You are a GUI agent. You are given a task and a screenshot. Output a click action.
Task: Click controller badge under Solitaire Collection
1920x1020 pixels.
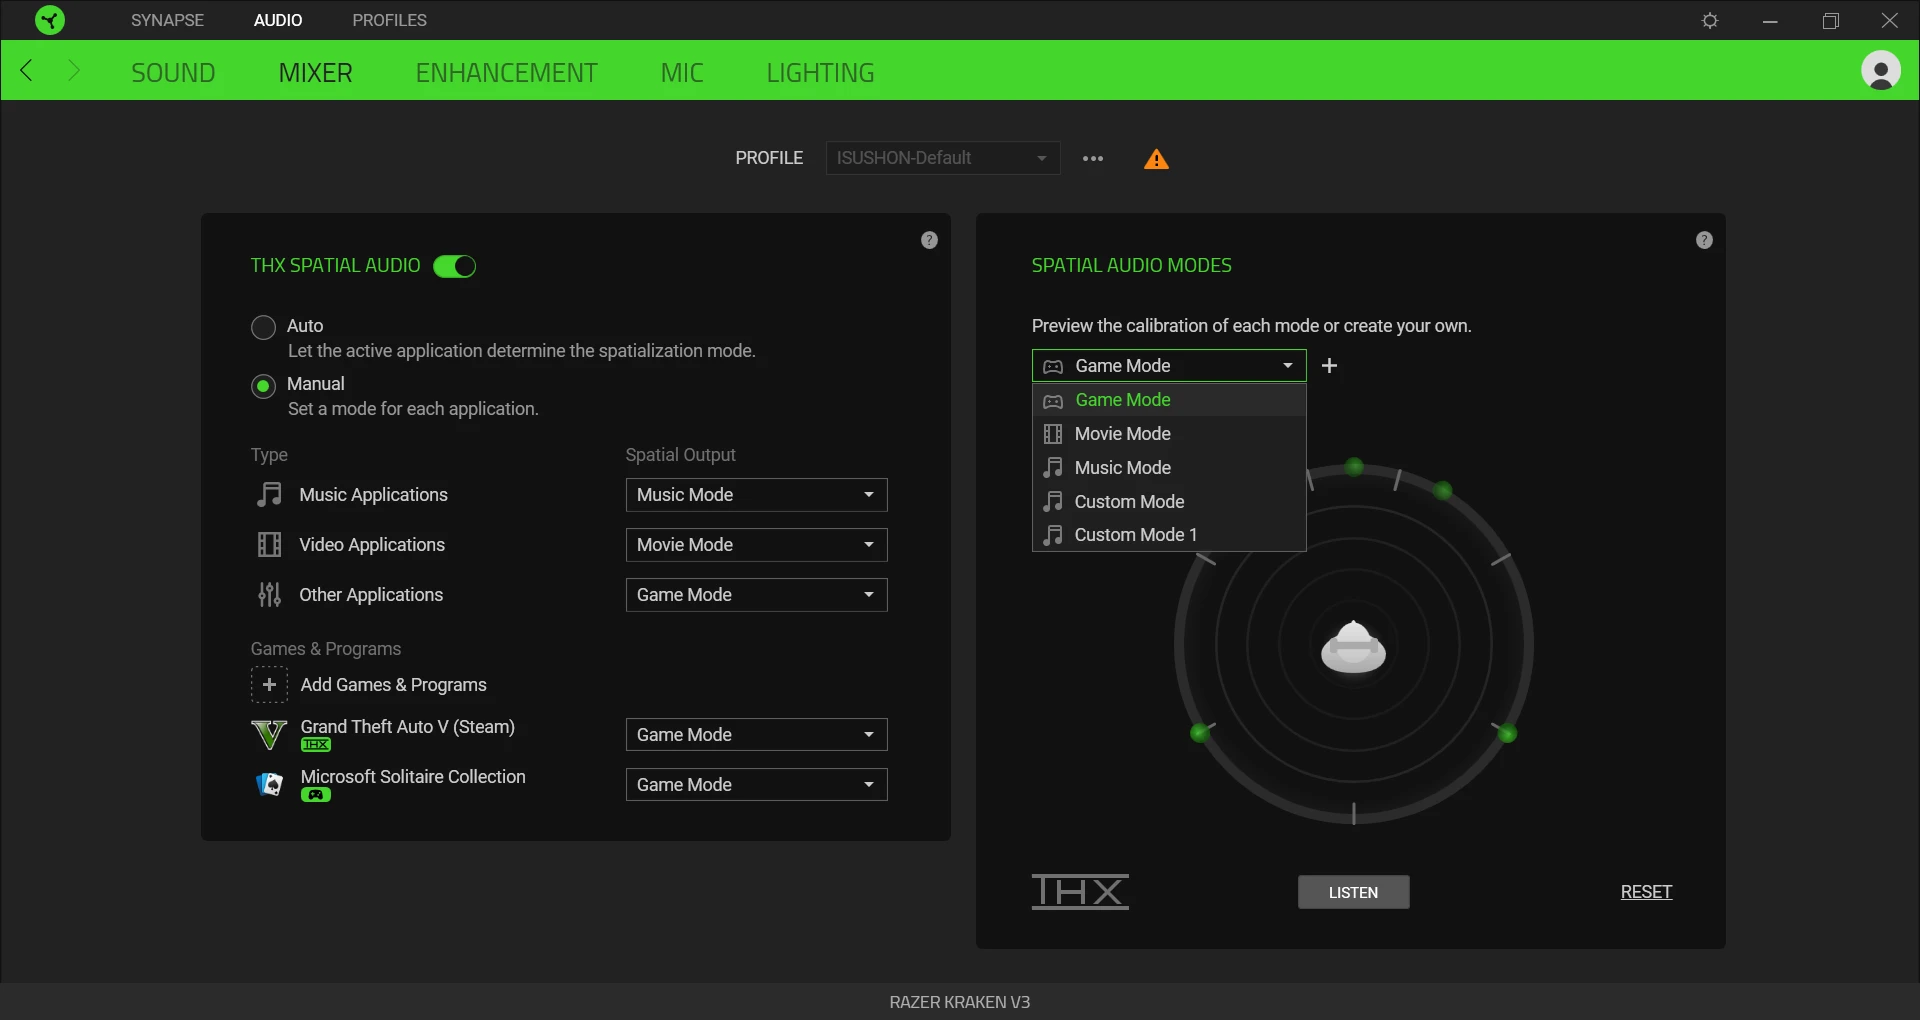[x=316, y=795]
